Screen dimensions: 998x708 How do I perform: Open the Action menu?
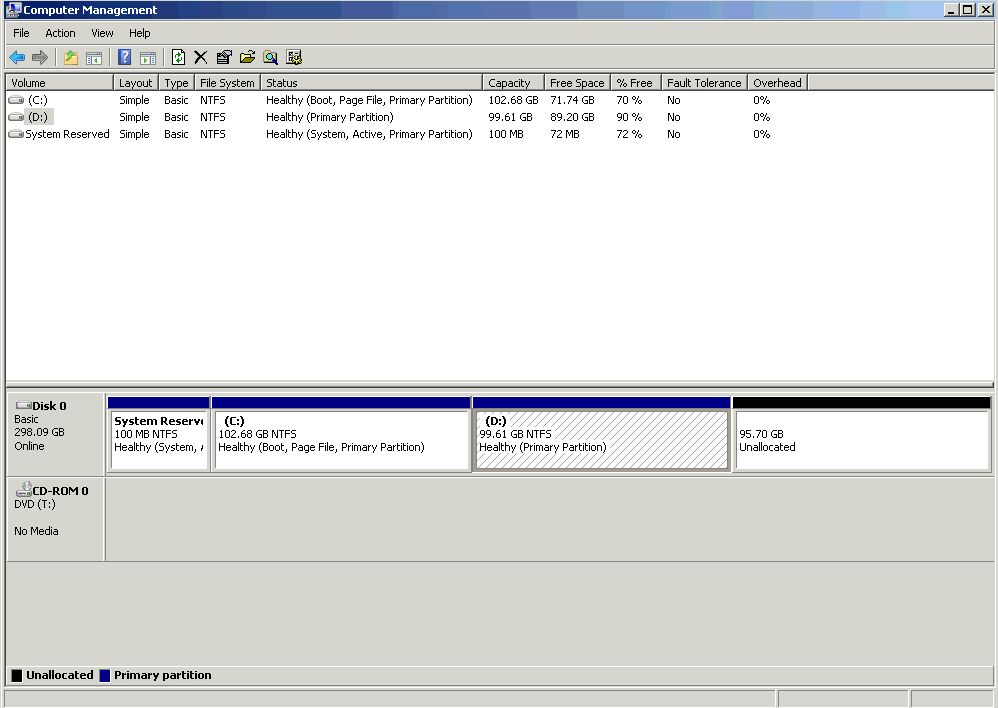[60, 33]
